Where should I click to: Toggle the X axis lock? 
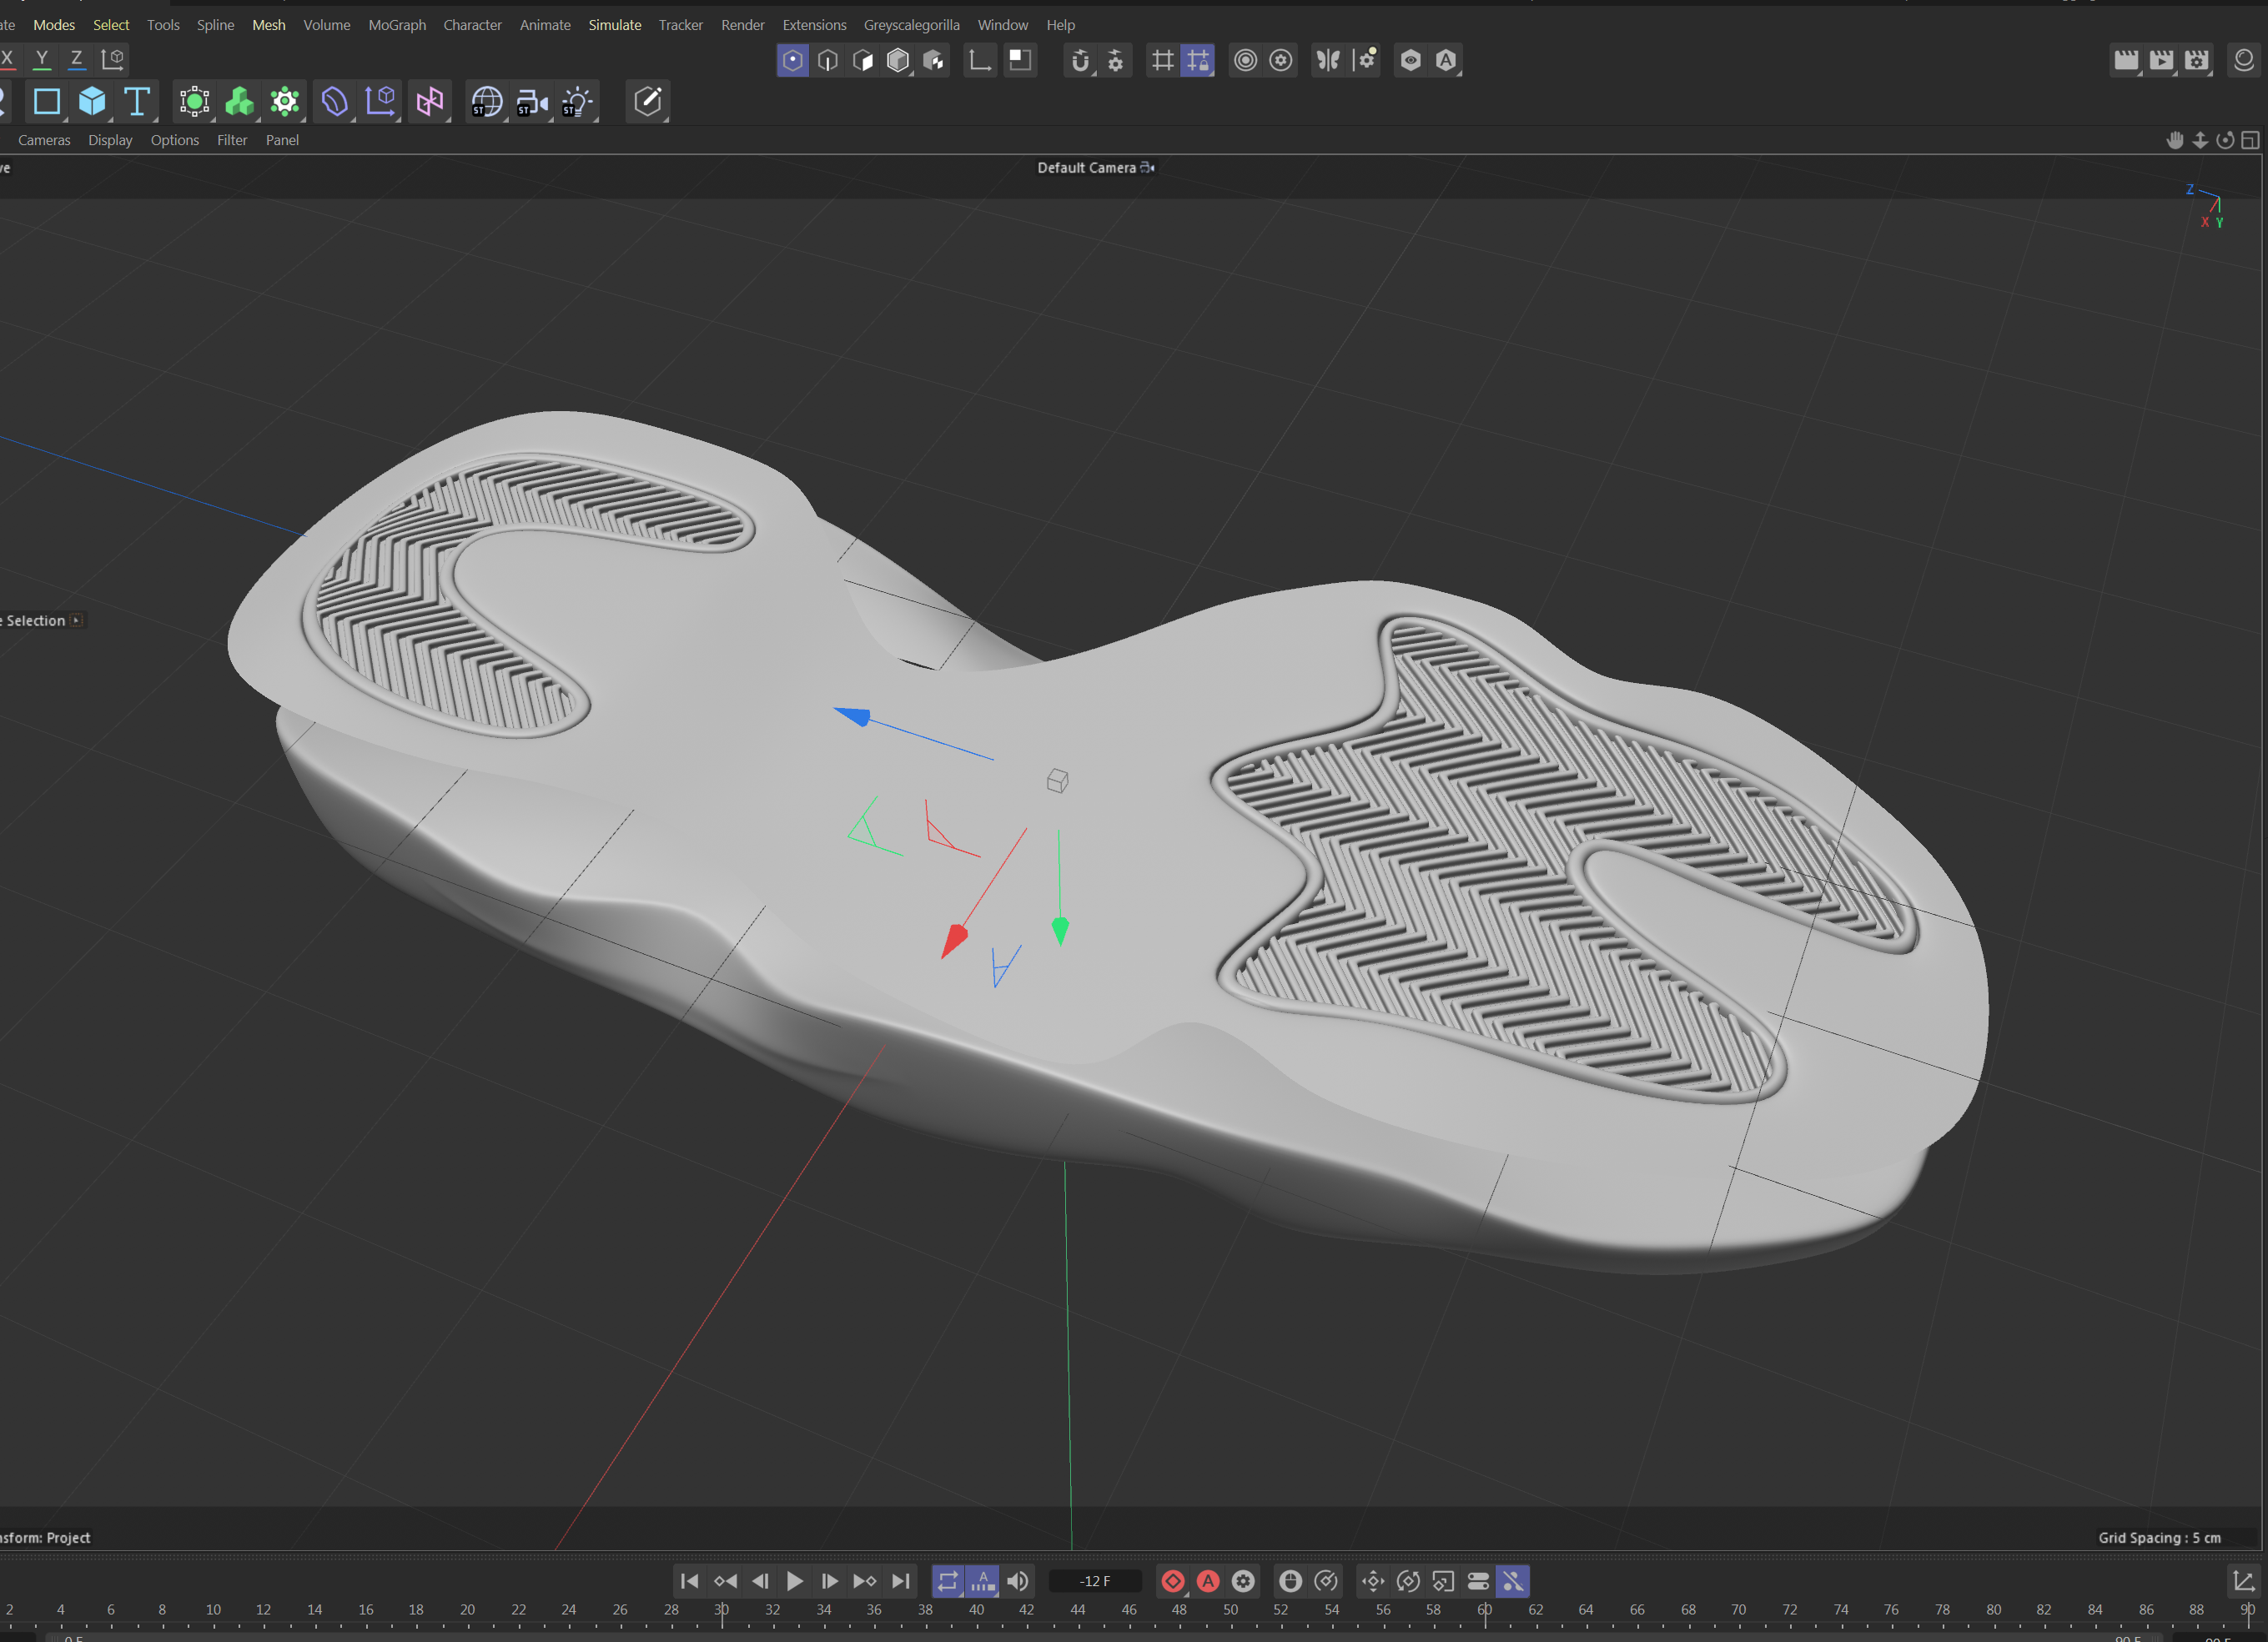point(8,58)
